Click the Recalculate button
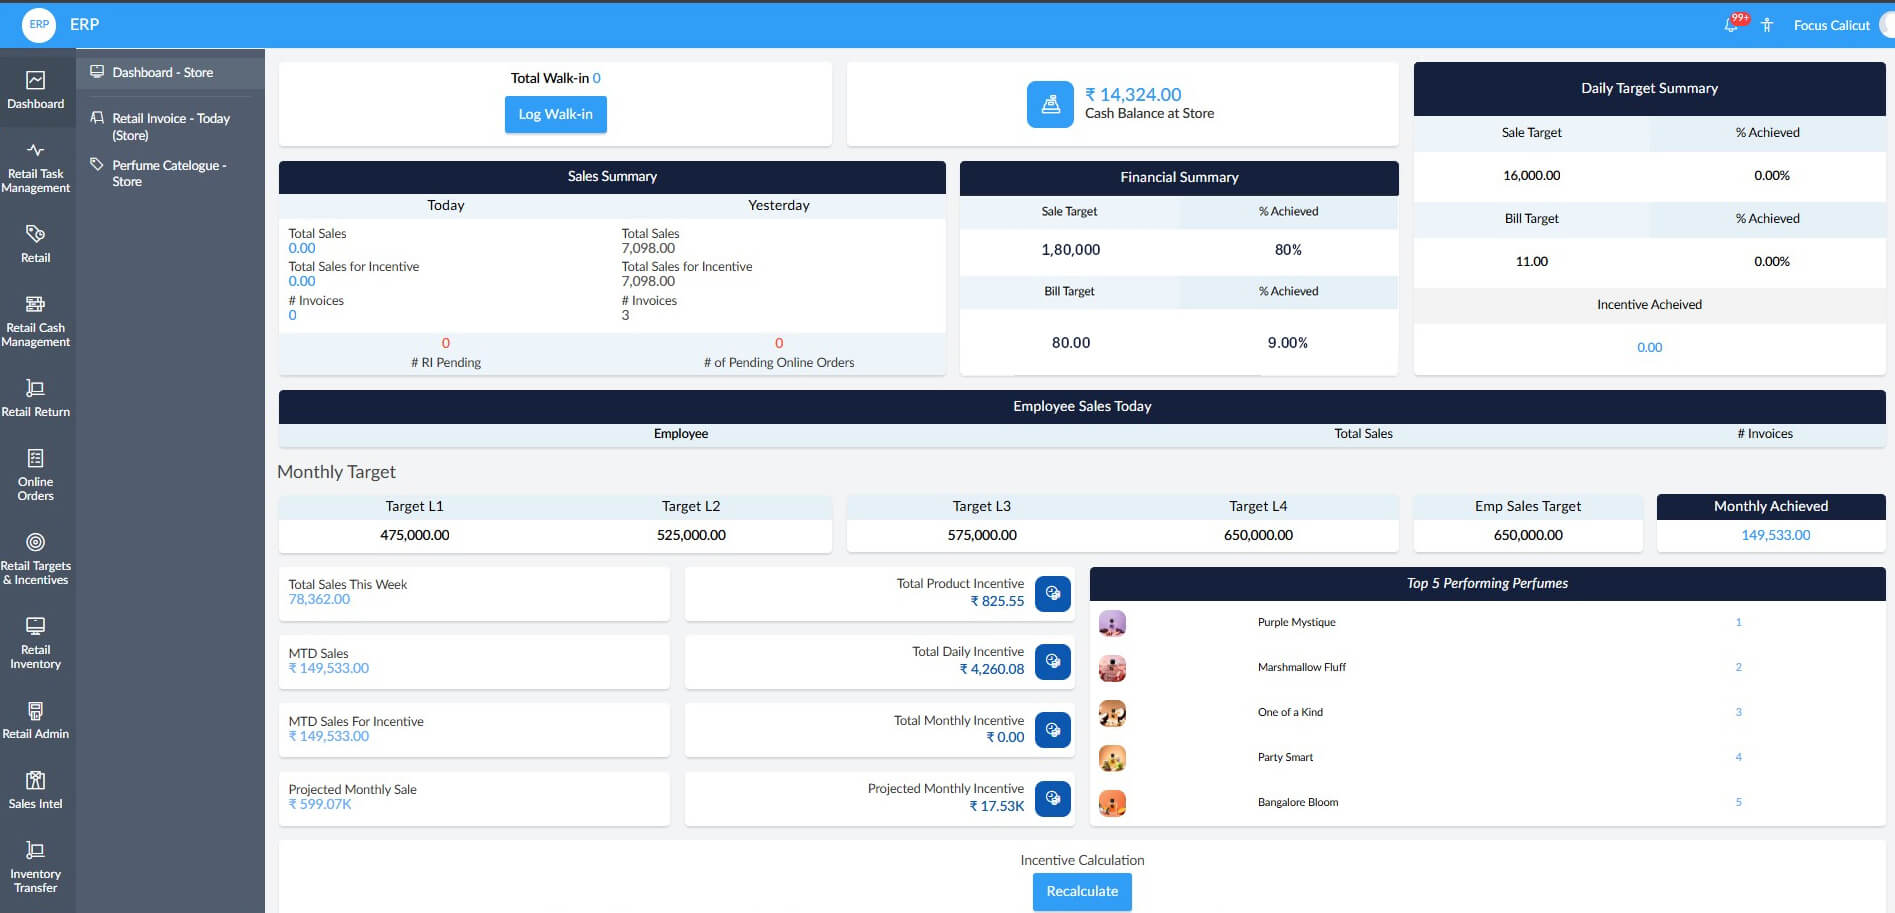This screenshot has height=913, width=1895. (x=1082, y=891)
